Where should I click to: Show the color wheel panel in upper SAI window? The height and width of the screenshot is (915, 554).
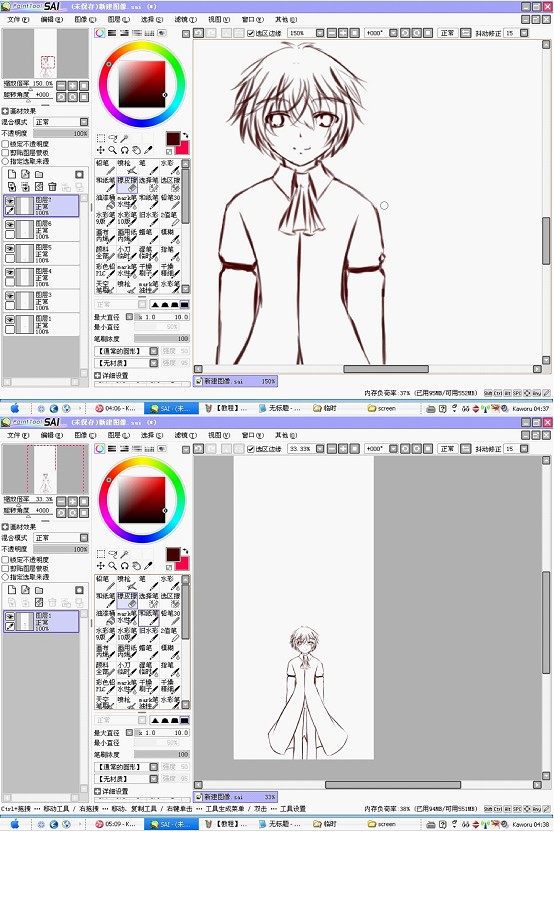pyautogui.click(x=100, y=33)
